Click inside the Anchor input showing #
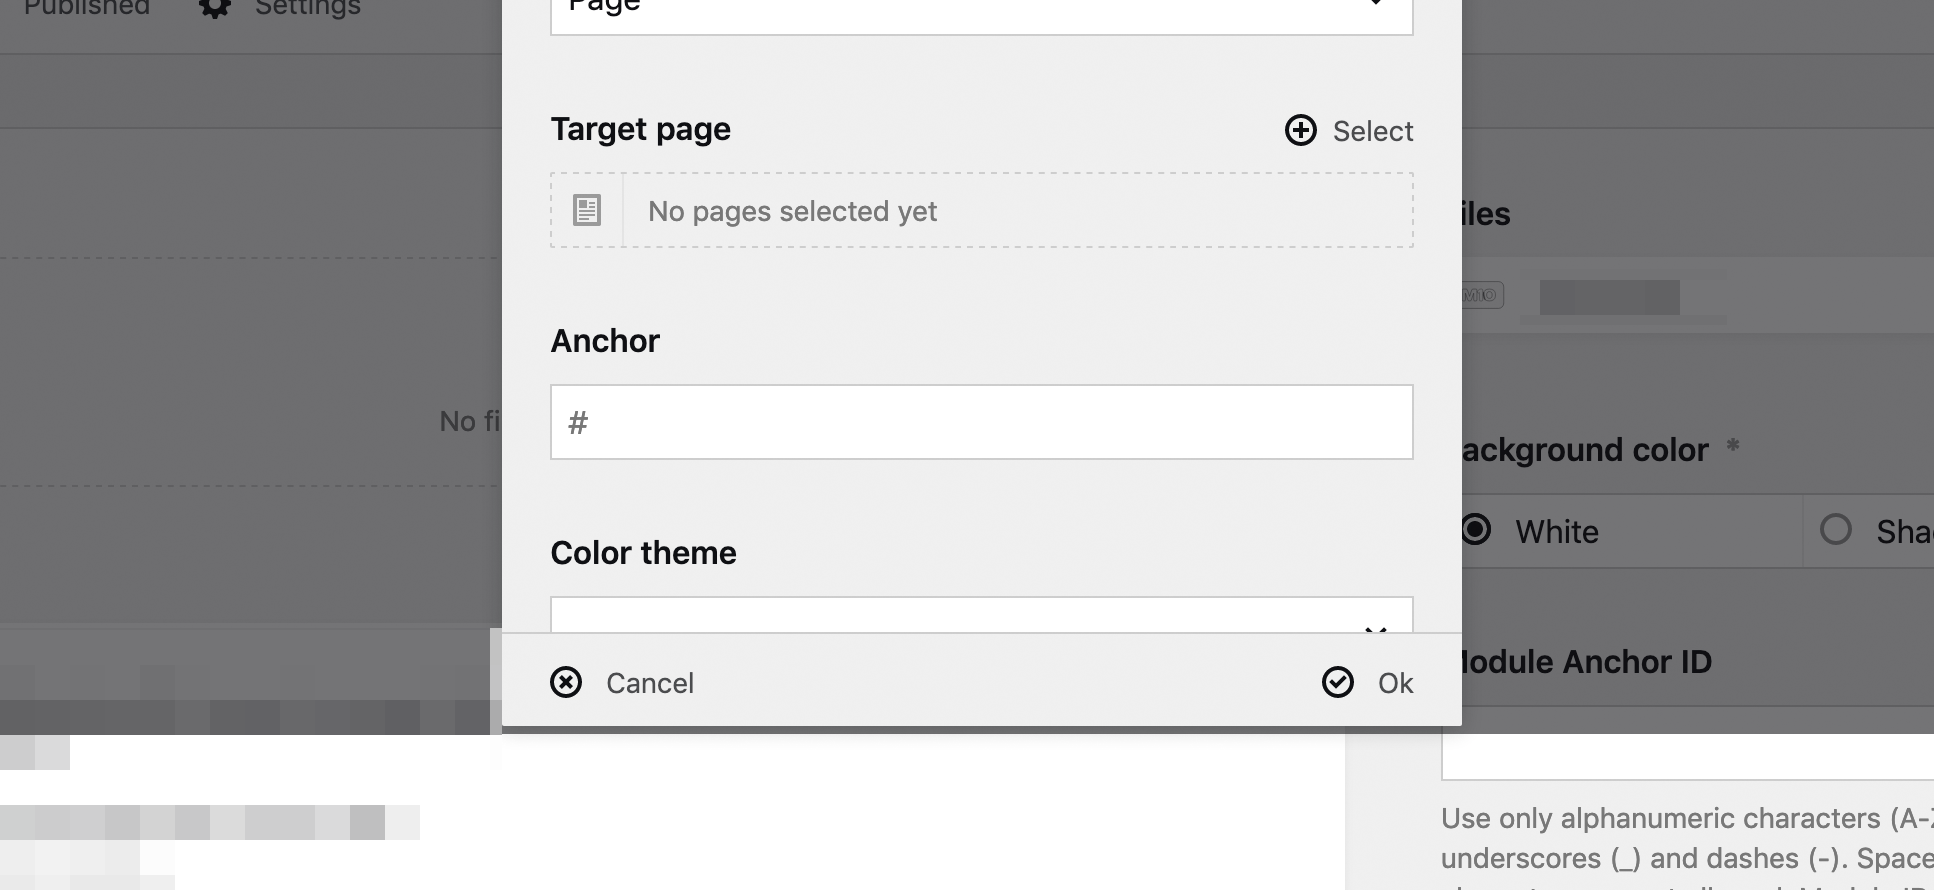 click(x=981, y=421)
